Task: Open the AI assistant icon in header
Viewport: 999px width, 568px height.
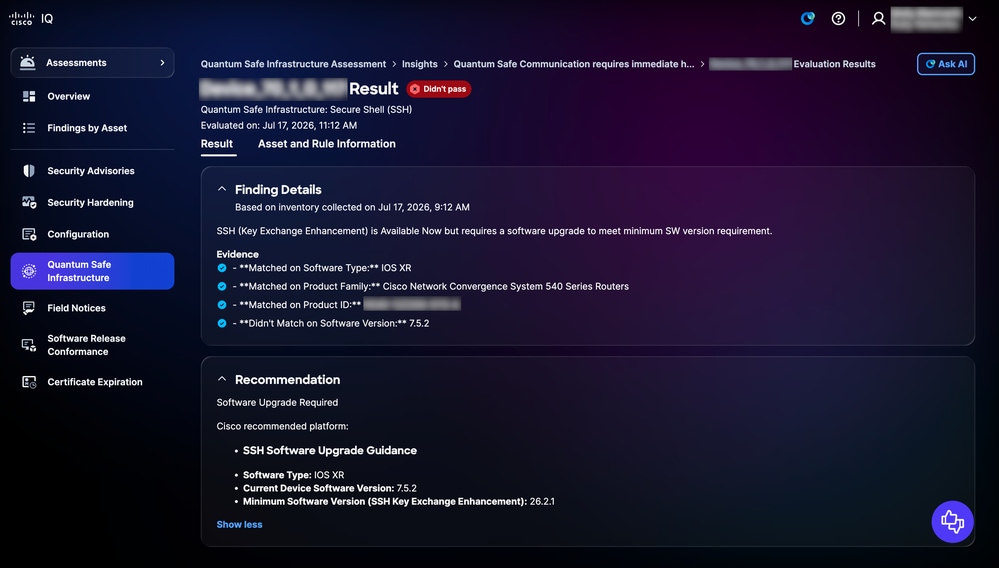Action: coord(808,18)
